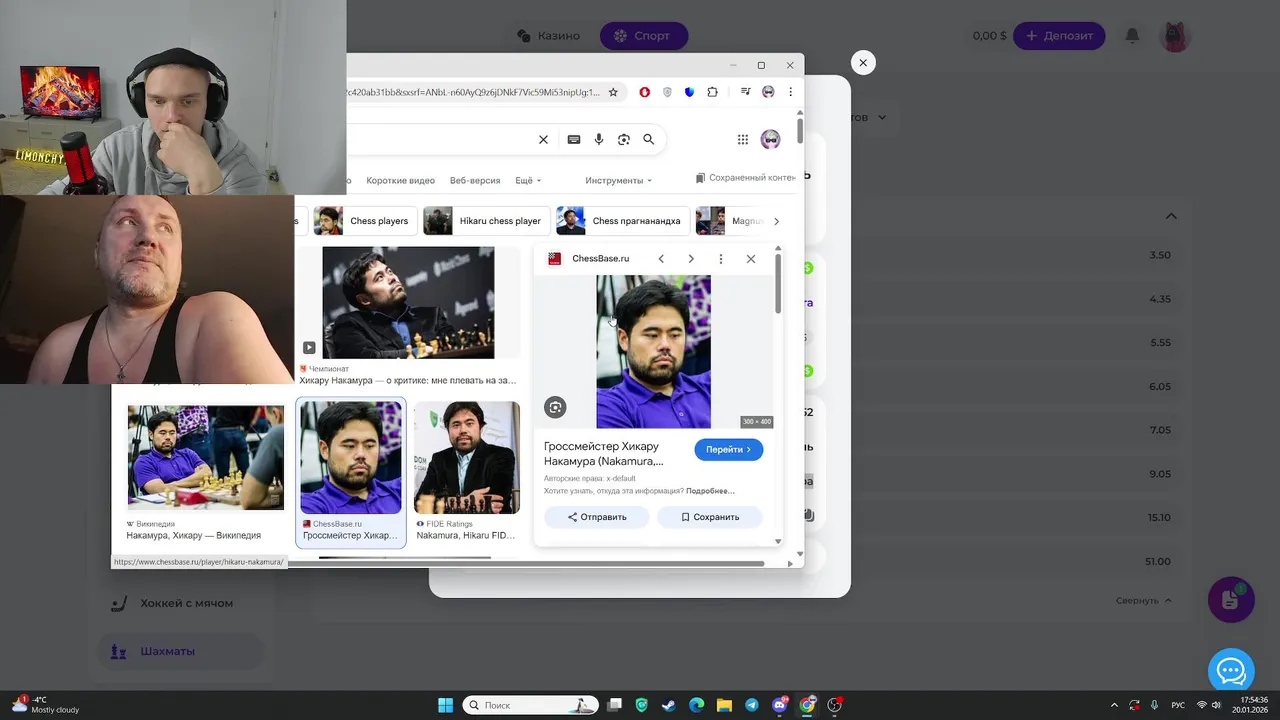The width and height of the screenshot is (1280, 720).
Task: Open the Казино section
Action: (548, 36)
